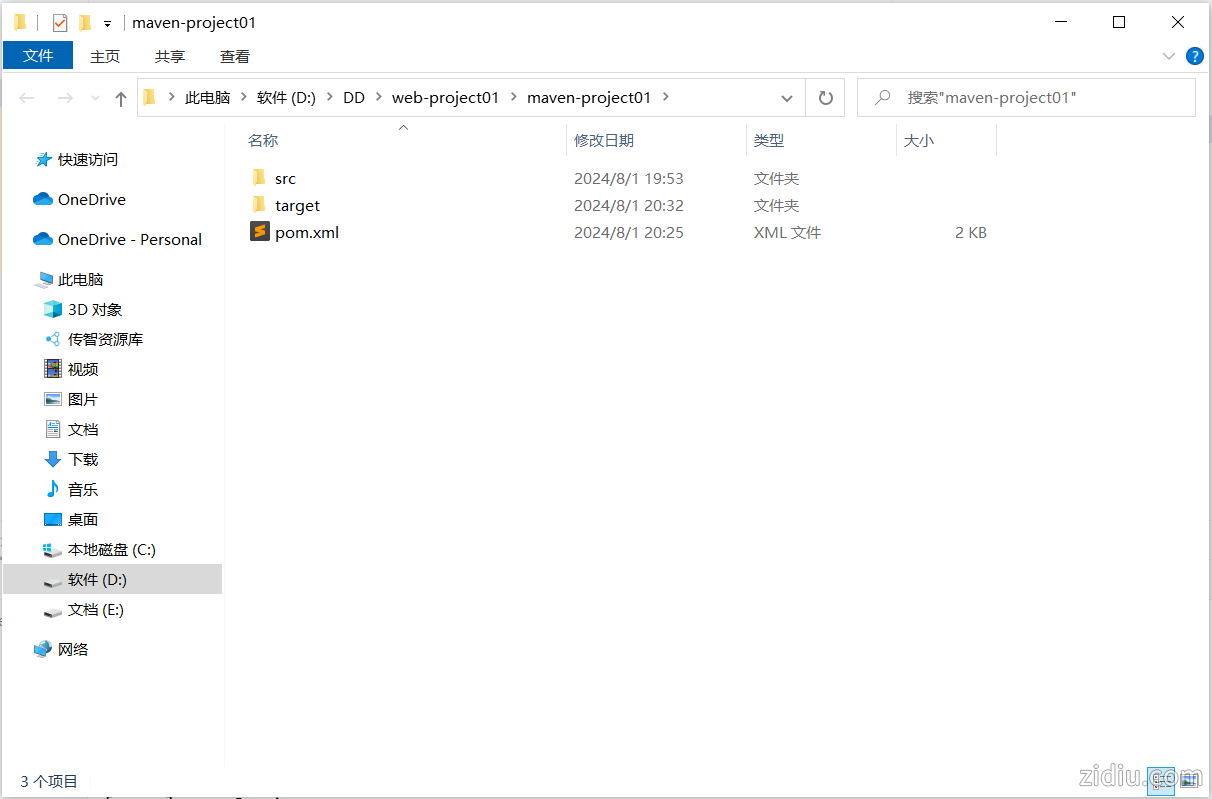
Task: Click the folder icon in the address bar
Action: click(x=148, y=97)
